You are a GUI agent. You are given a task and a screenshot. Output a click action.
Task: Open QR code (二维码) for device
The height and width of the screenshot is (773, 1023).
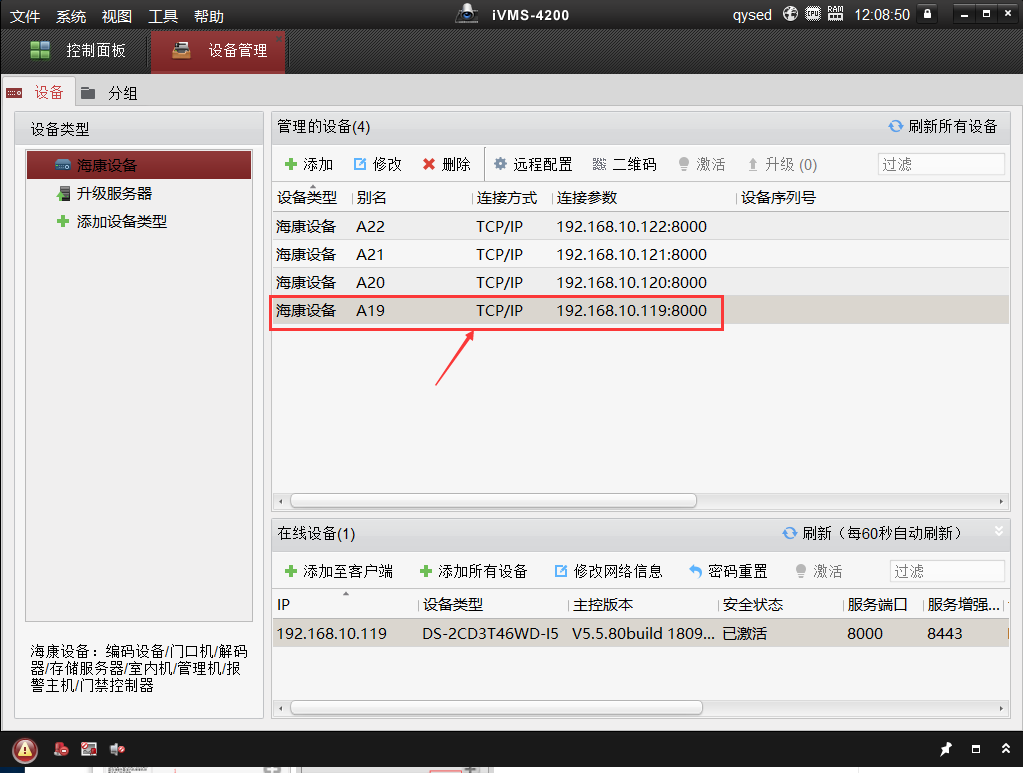624,164
